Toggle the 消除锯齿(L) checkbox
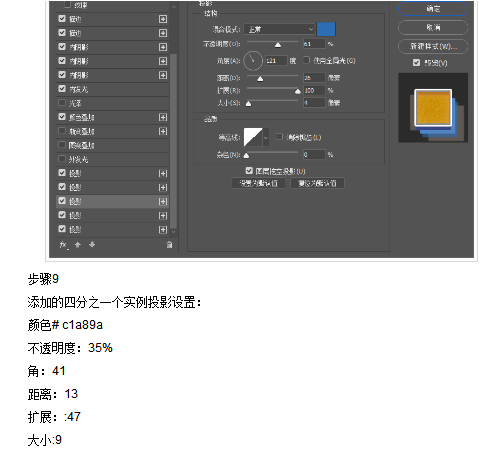Screen dimensions: 479x450 coord(279,137)
